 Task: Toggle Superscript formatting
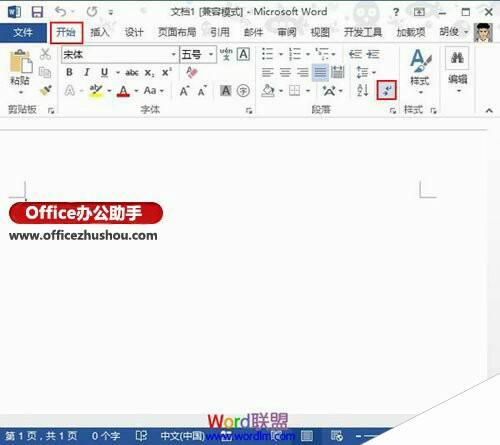pyautogui.click(x=167, y=72)
